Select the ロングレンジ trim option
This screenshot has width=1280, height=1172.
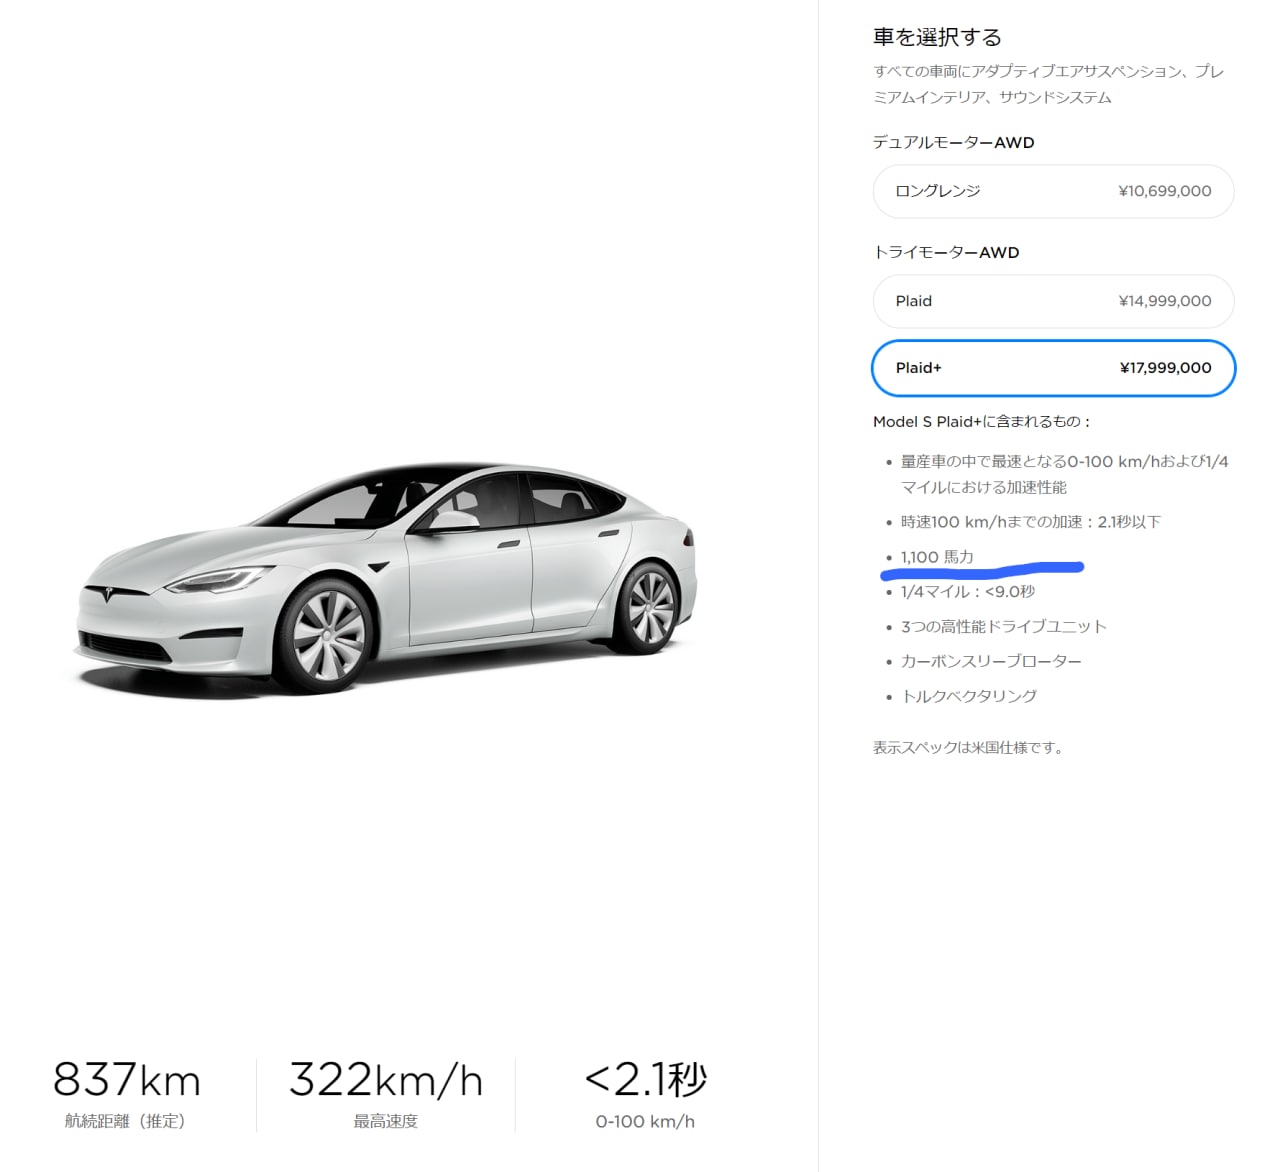[x=1053, y=191]
